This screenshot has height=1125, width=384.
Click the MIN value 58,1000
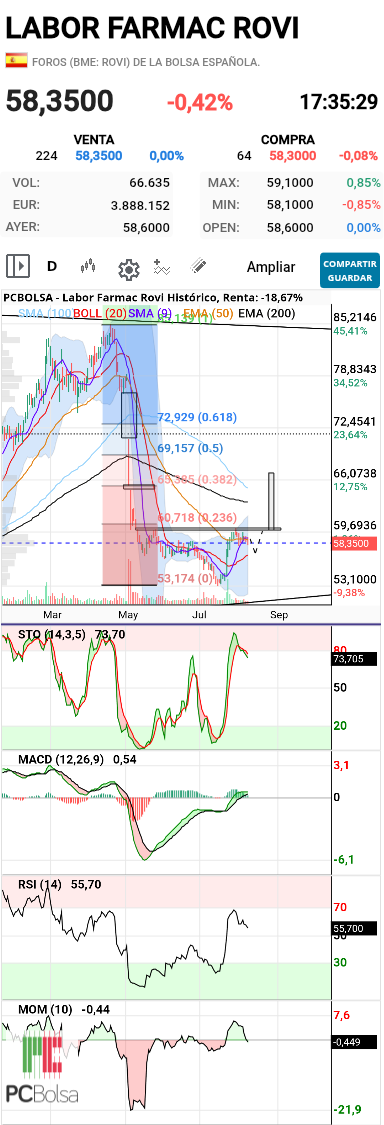pos(289,205)
